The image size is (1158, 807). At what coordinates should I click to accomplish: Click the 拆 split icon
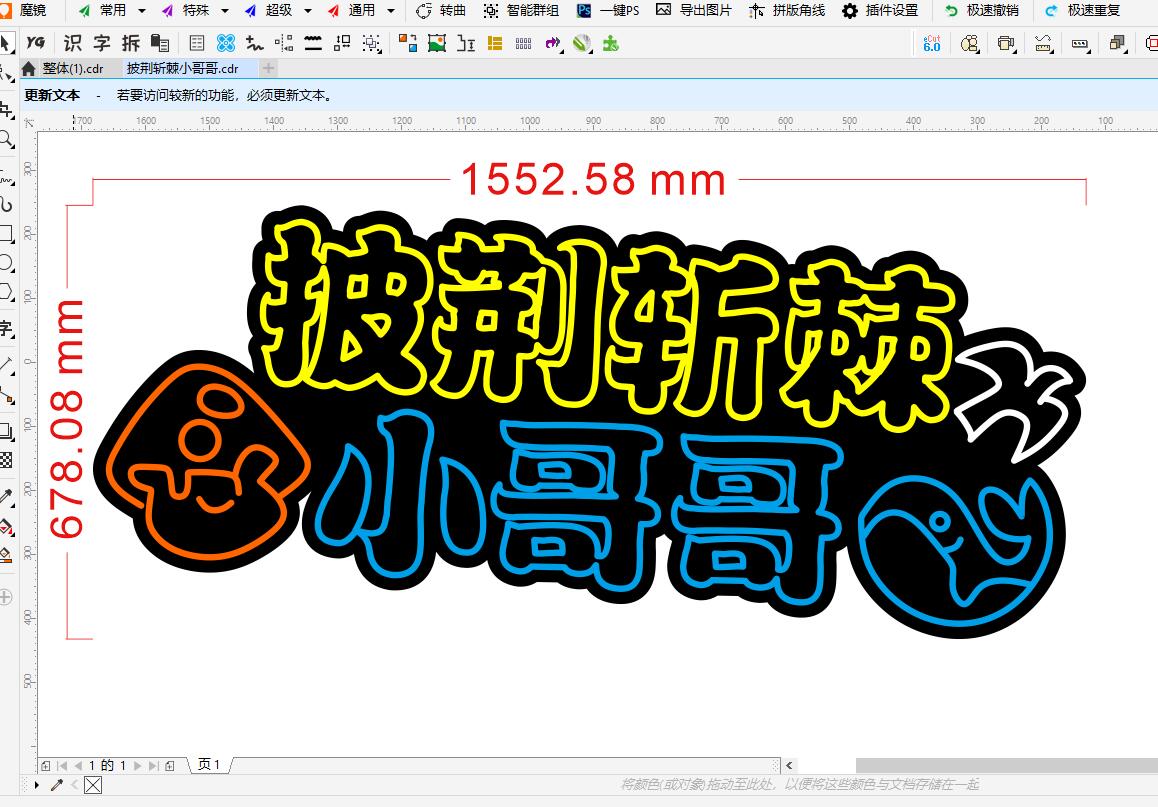131,43
